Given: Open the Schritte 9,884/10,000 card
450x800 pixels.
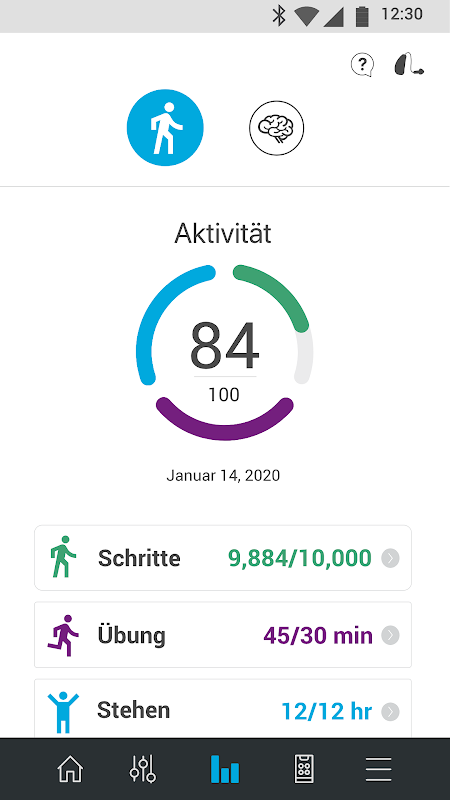Looking at the screenshot, I should 223,558.
